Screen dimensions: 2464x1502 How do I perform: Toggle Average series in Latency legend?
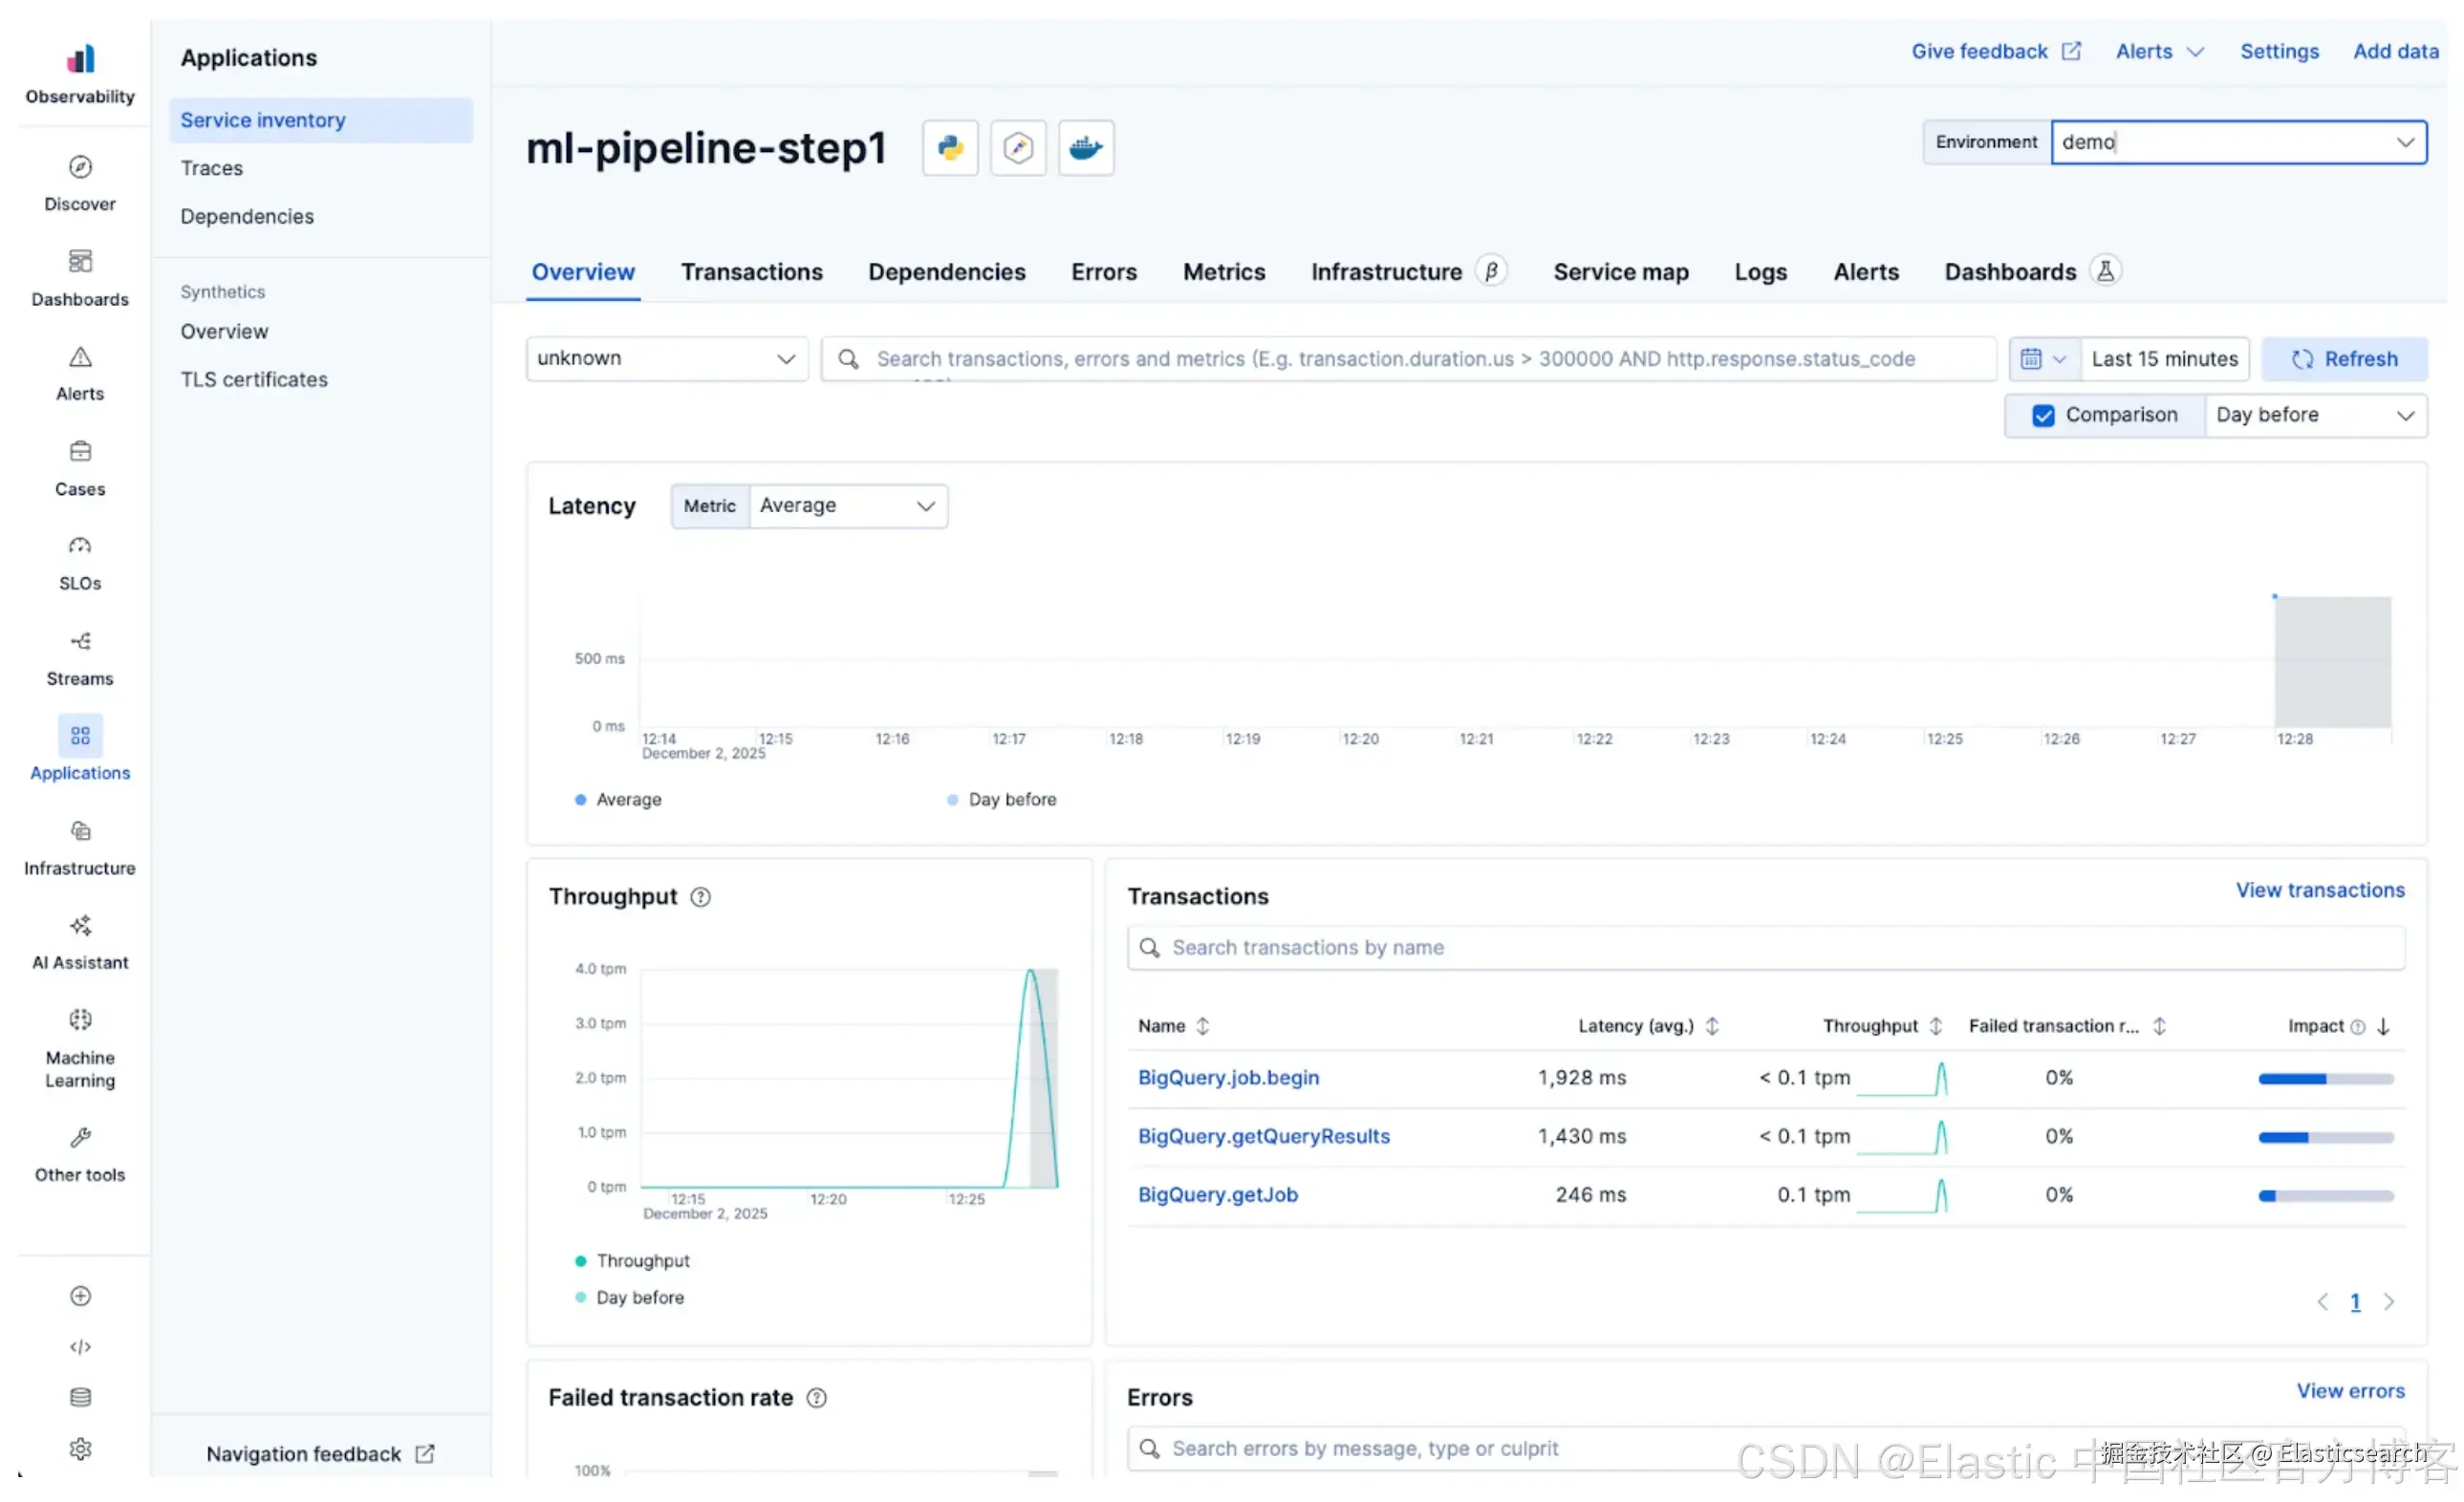pos(627,799)
